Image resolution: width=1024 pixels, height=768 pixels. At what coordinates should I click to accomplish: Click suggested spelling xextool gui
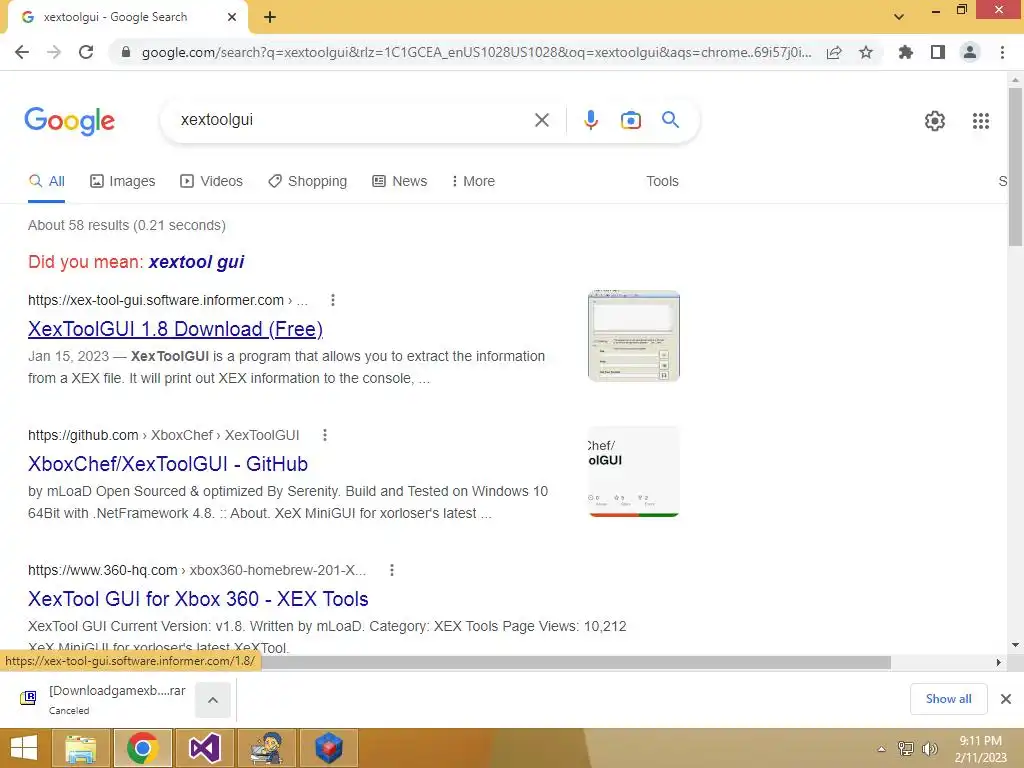196,262
